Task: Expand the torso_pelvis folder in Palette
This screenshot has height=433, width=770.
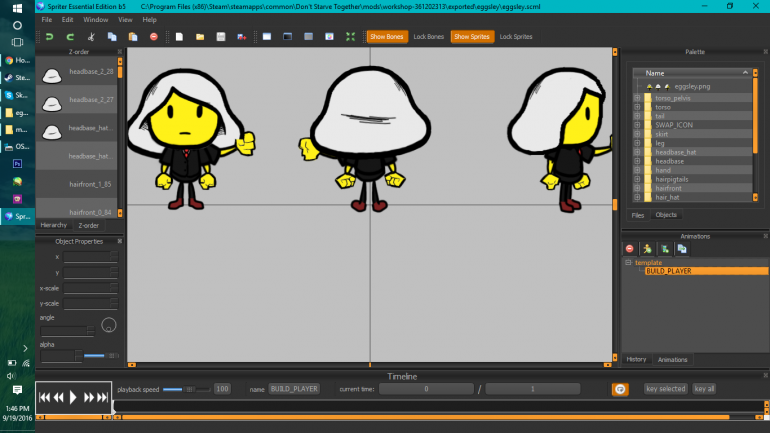Action: click(x=637, y=98)
